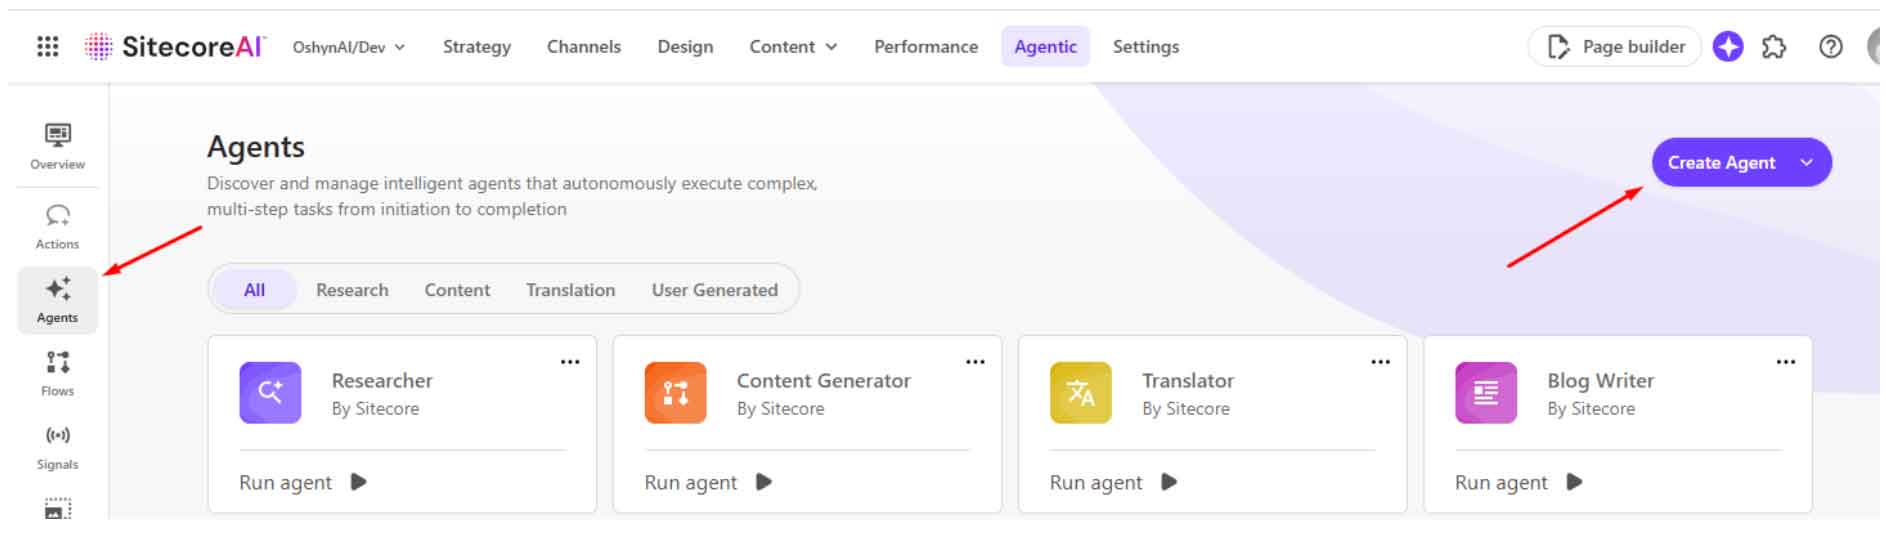Run the Content Generator agent
This screenshot has width=1886, height=544.
(x=708, y=482)
